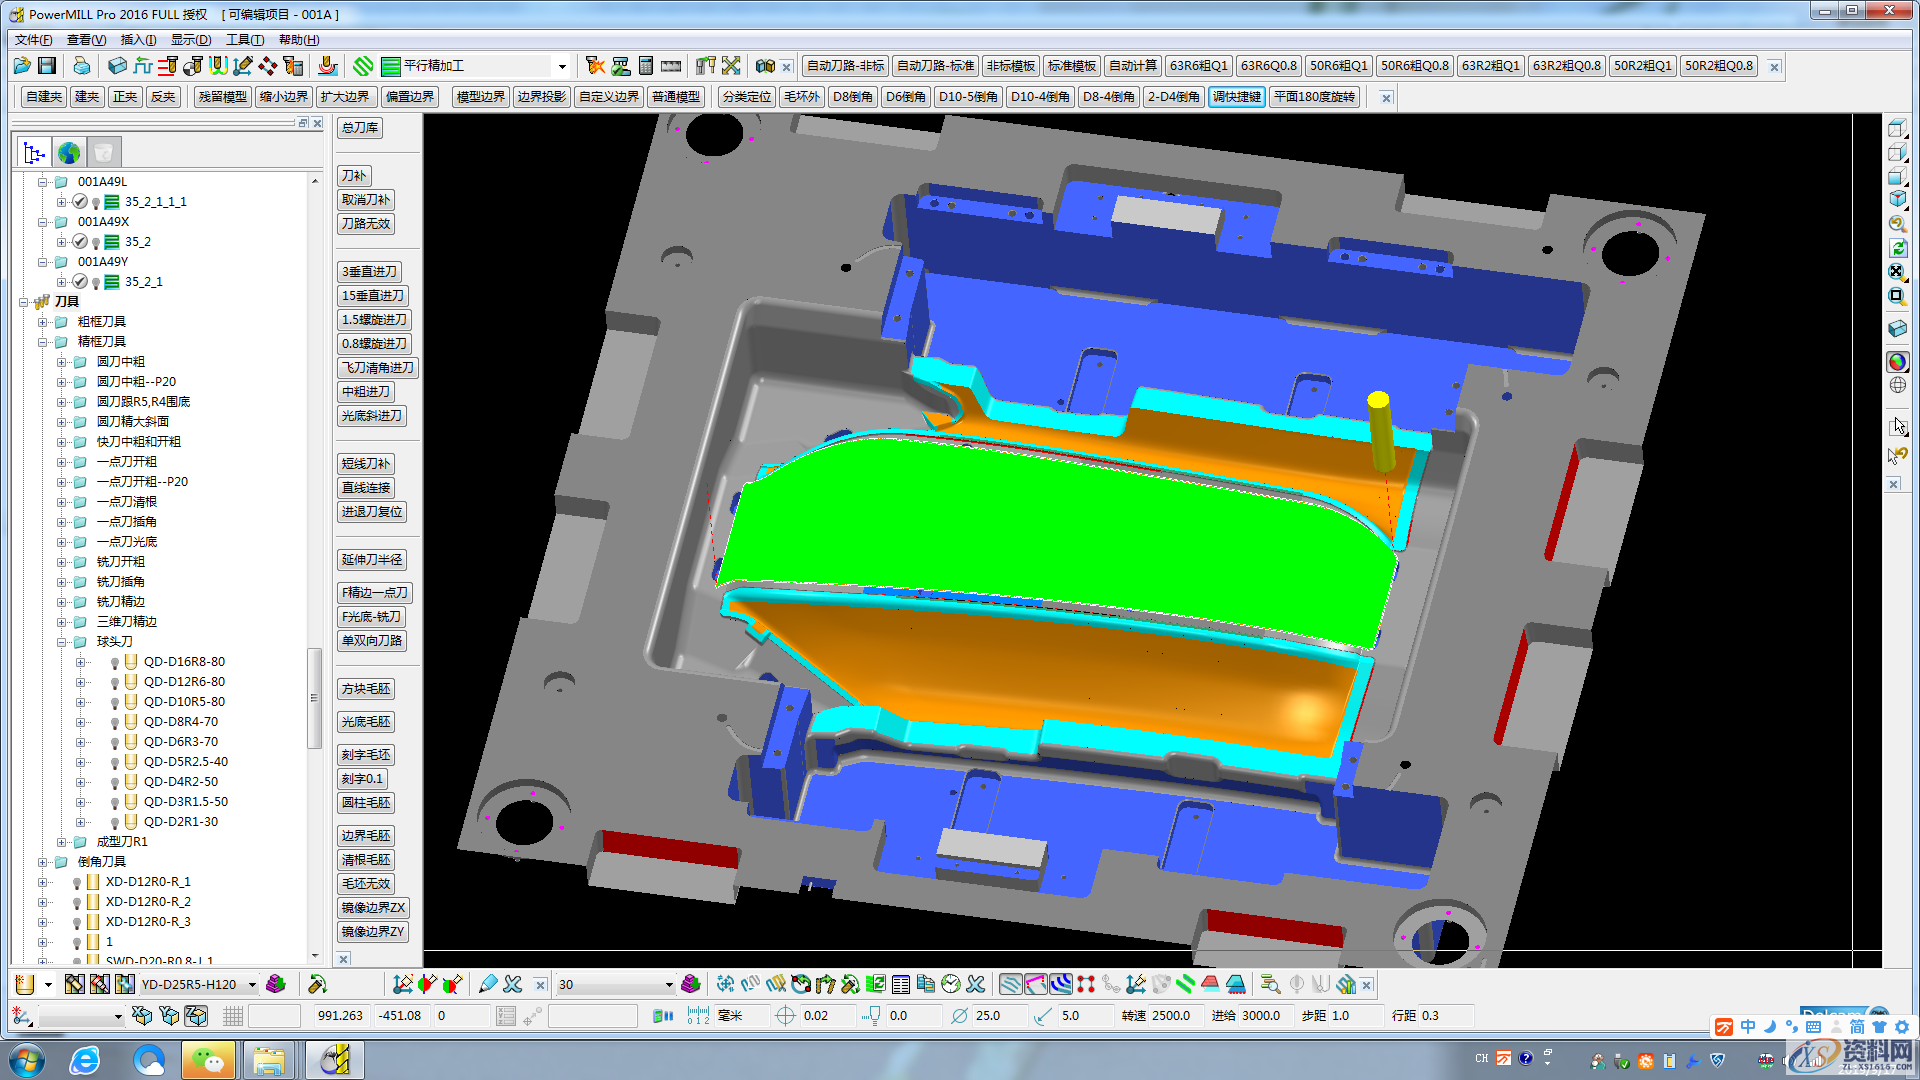Collapse the 球头刀 tree folder

[x=62, y=642]
